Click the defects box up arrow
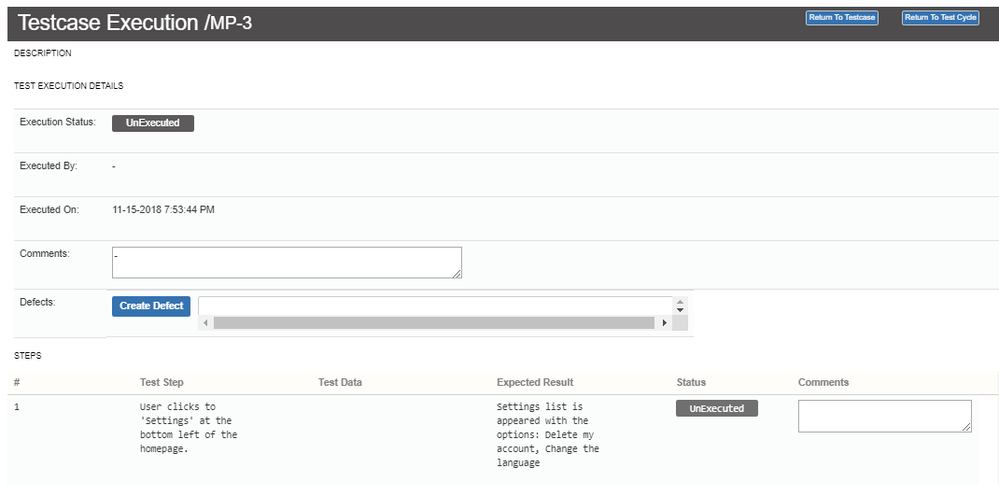The height and width of the screenshot is (485, 999). coord(680,302)
